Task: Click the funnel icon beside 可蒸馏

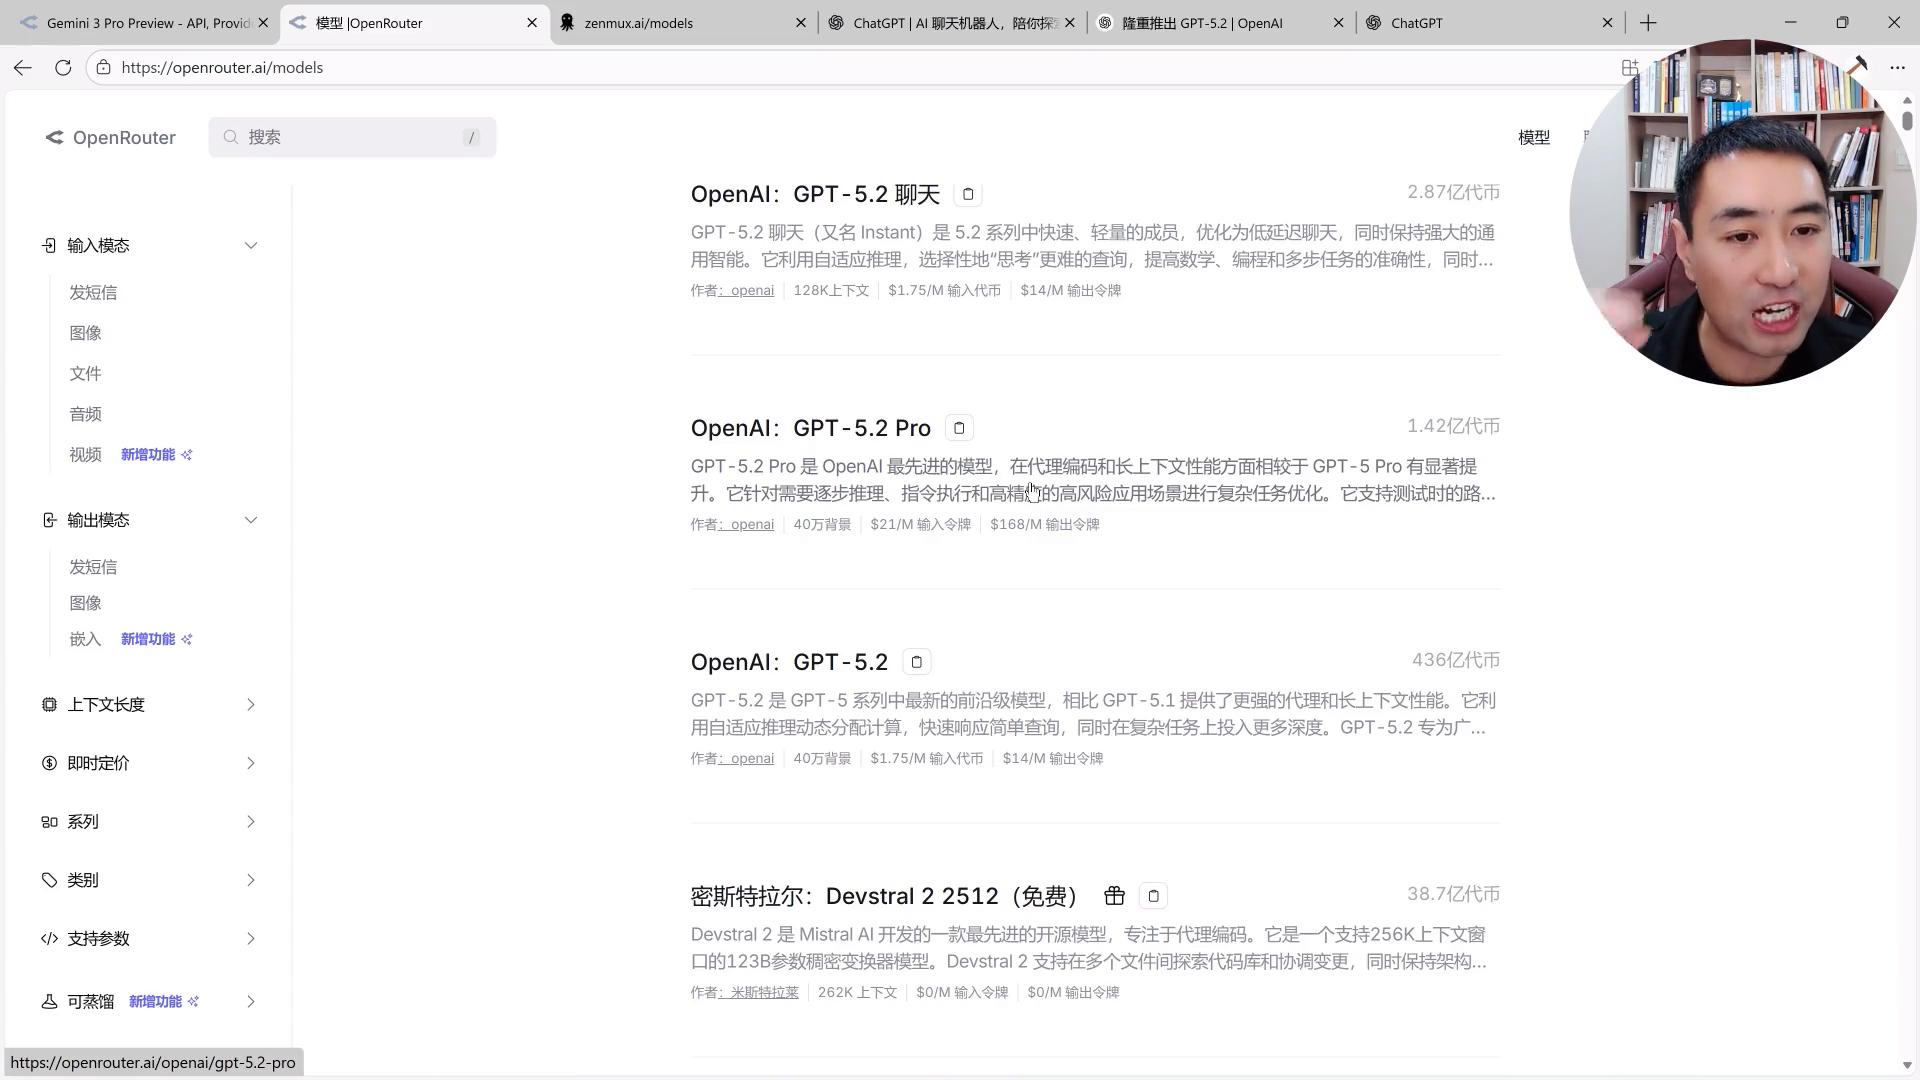Action: coord(49,1001)
